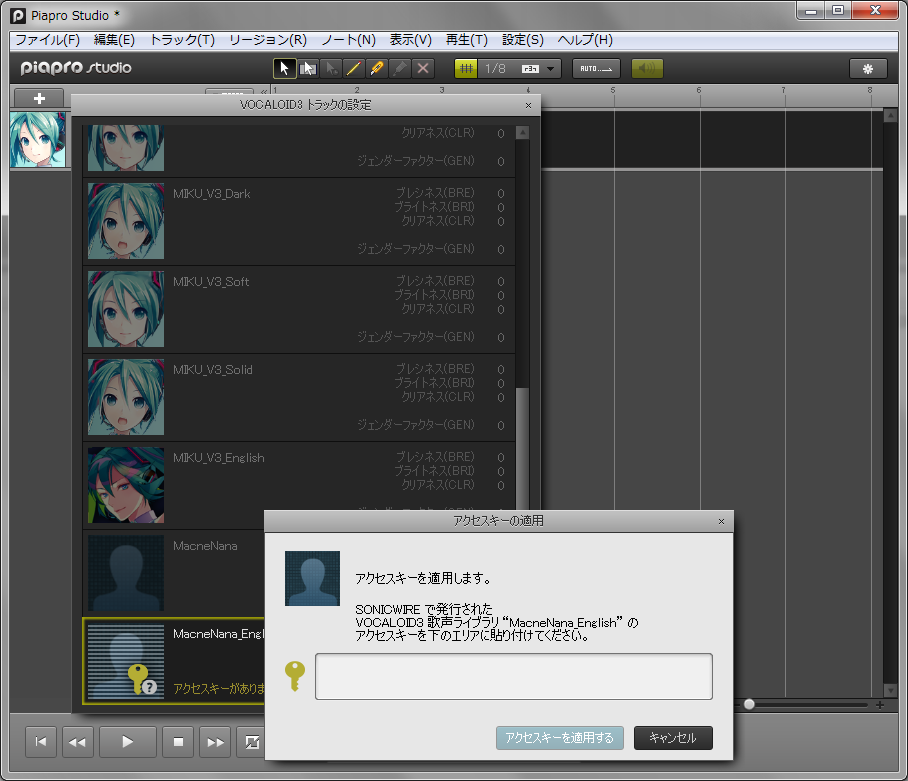Image resolution: width=908 pixels, height=781 pixels.
Task: Select the MacneNana silhouette portrait
Action: (x=126, y=573)
